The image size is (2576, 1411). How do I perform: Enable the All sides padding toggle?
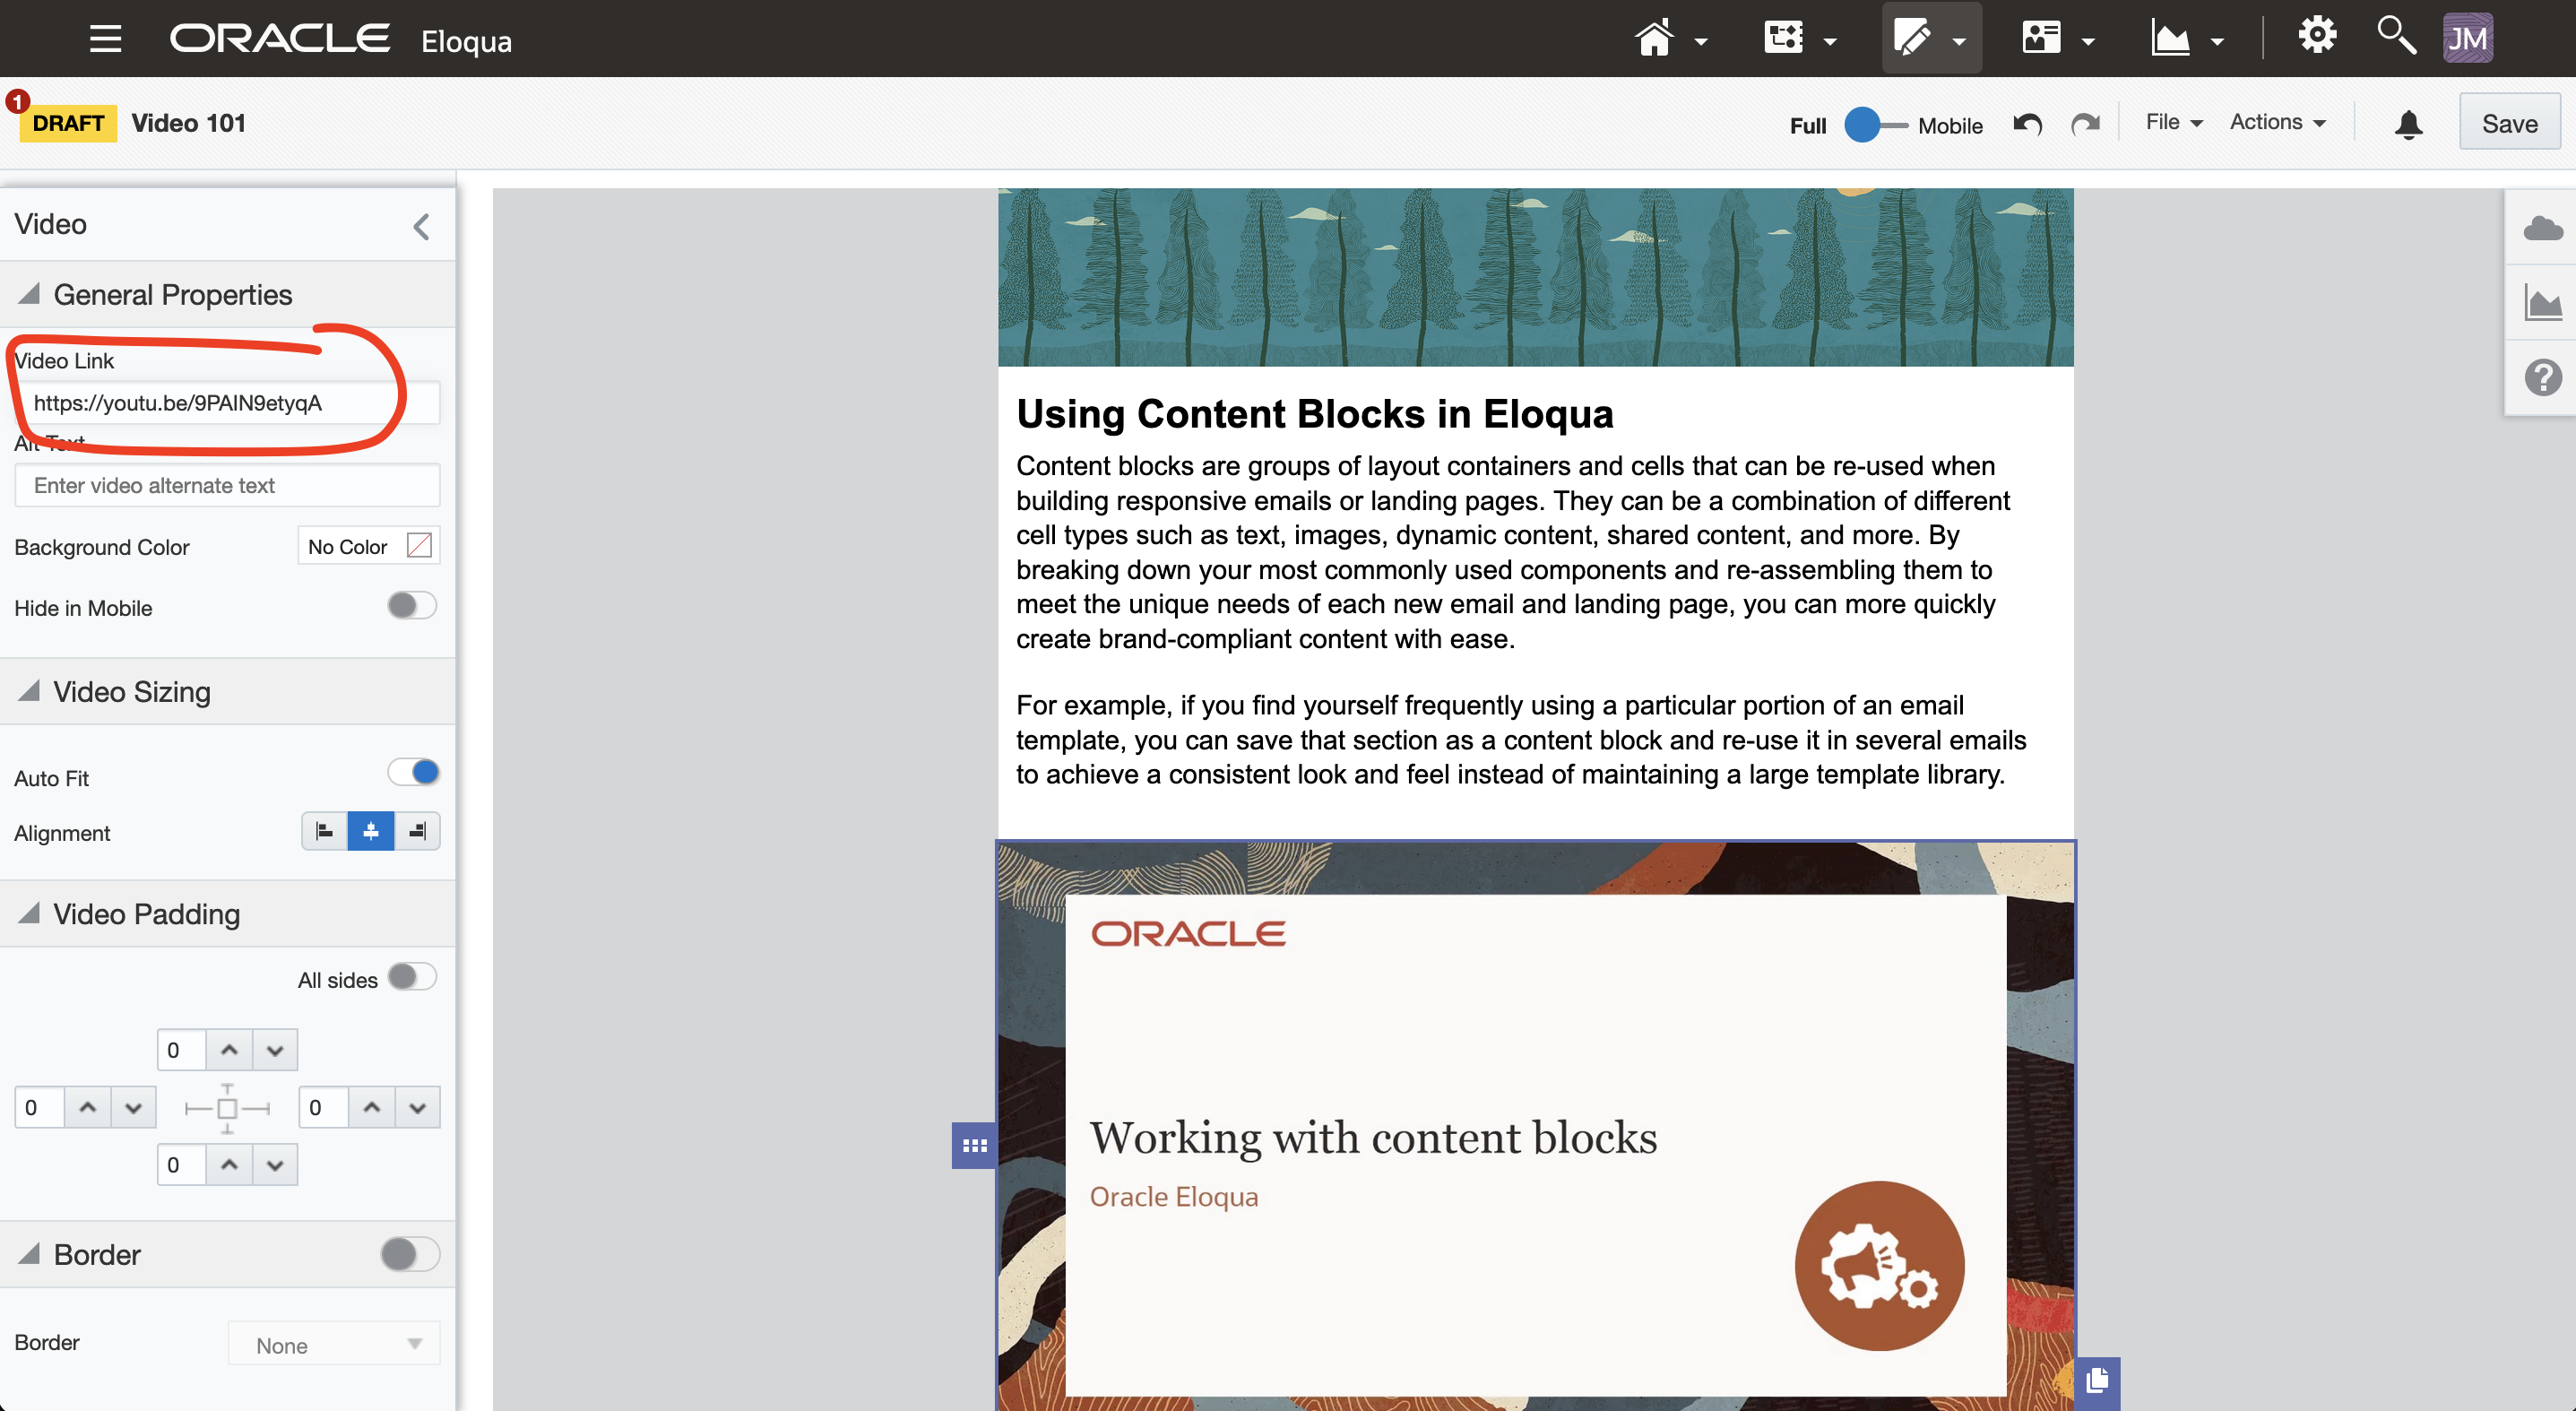pos(411,977)
